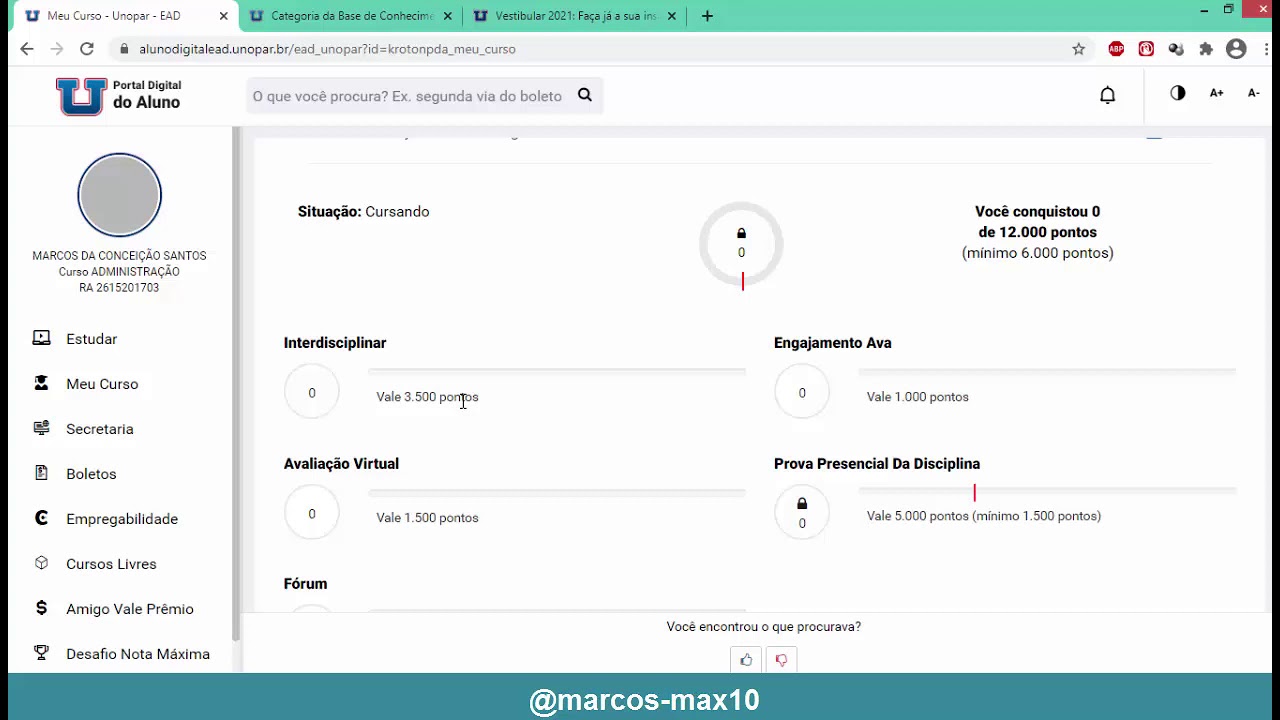
Task: Open the notifications bell
Action: pyautogui.click(x=1107, y=95)
